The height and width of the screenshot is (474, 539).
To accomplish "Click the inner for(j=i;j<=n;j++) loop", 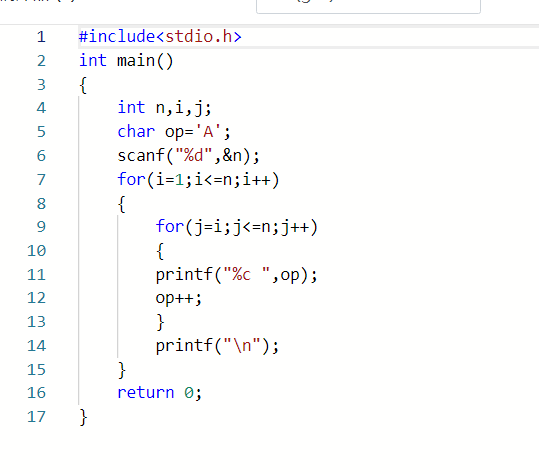I will pyautogui.click(x=236, y=227).
